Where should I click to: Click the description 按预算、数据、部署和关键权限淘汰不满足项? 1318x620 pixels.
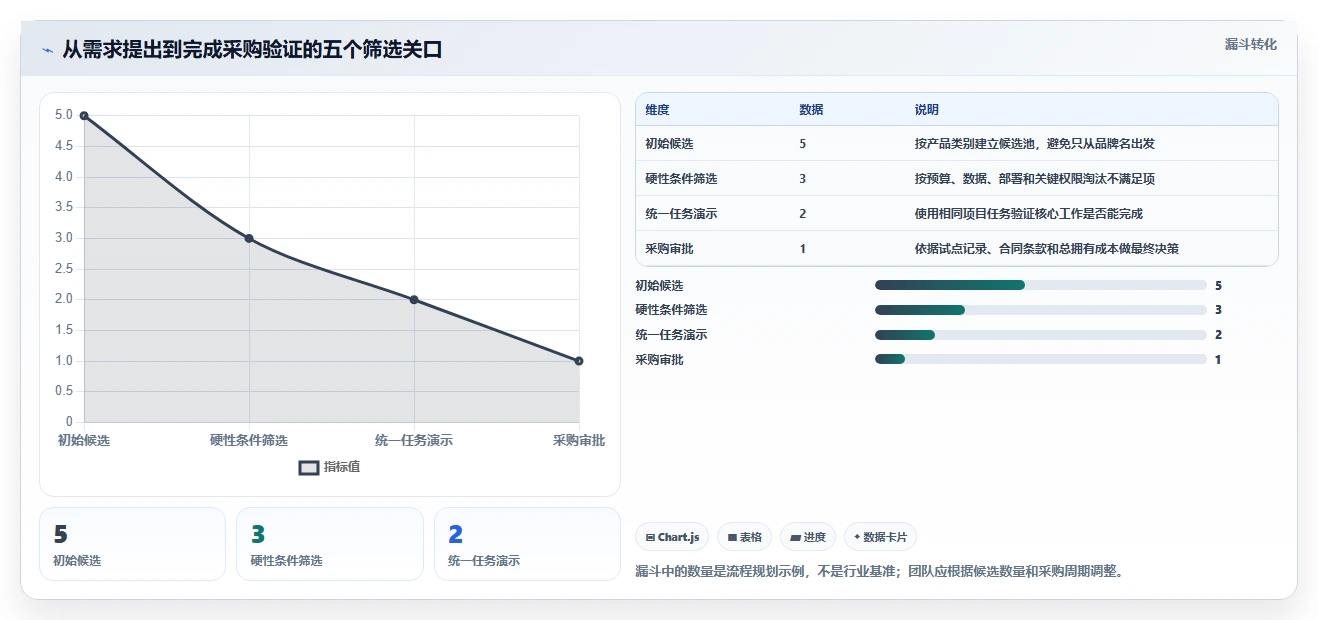click(1035, 179)
